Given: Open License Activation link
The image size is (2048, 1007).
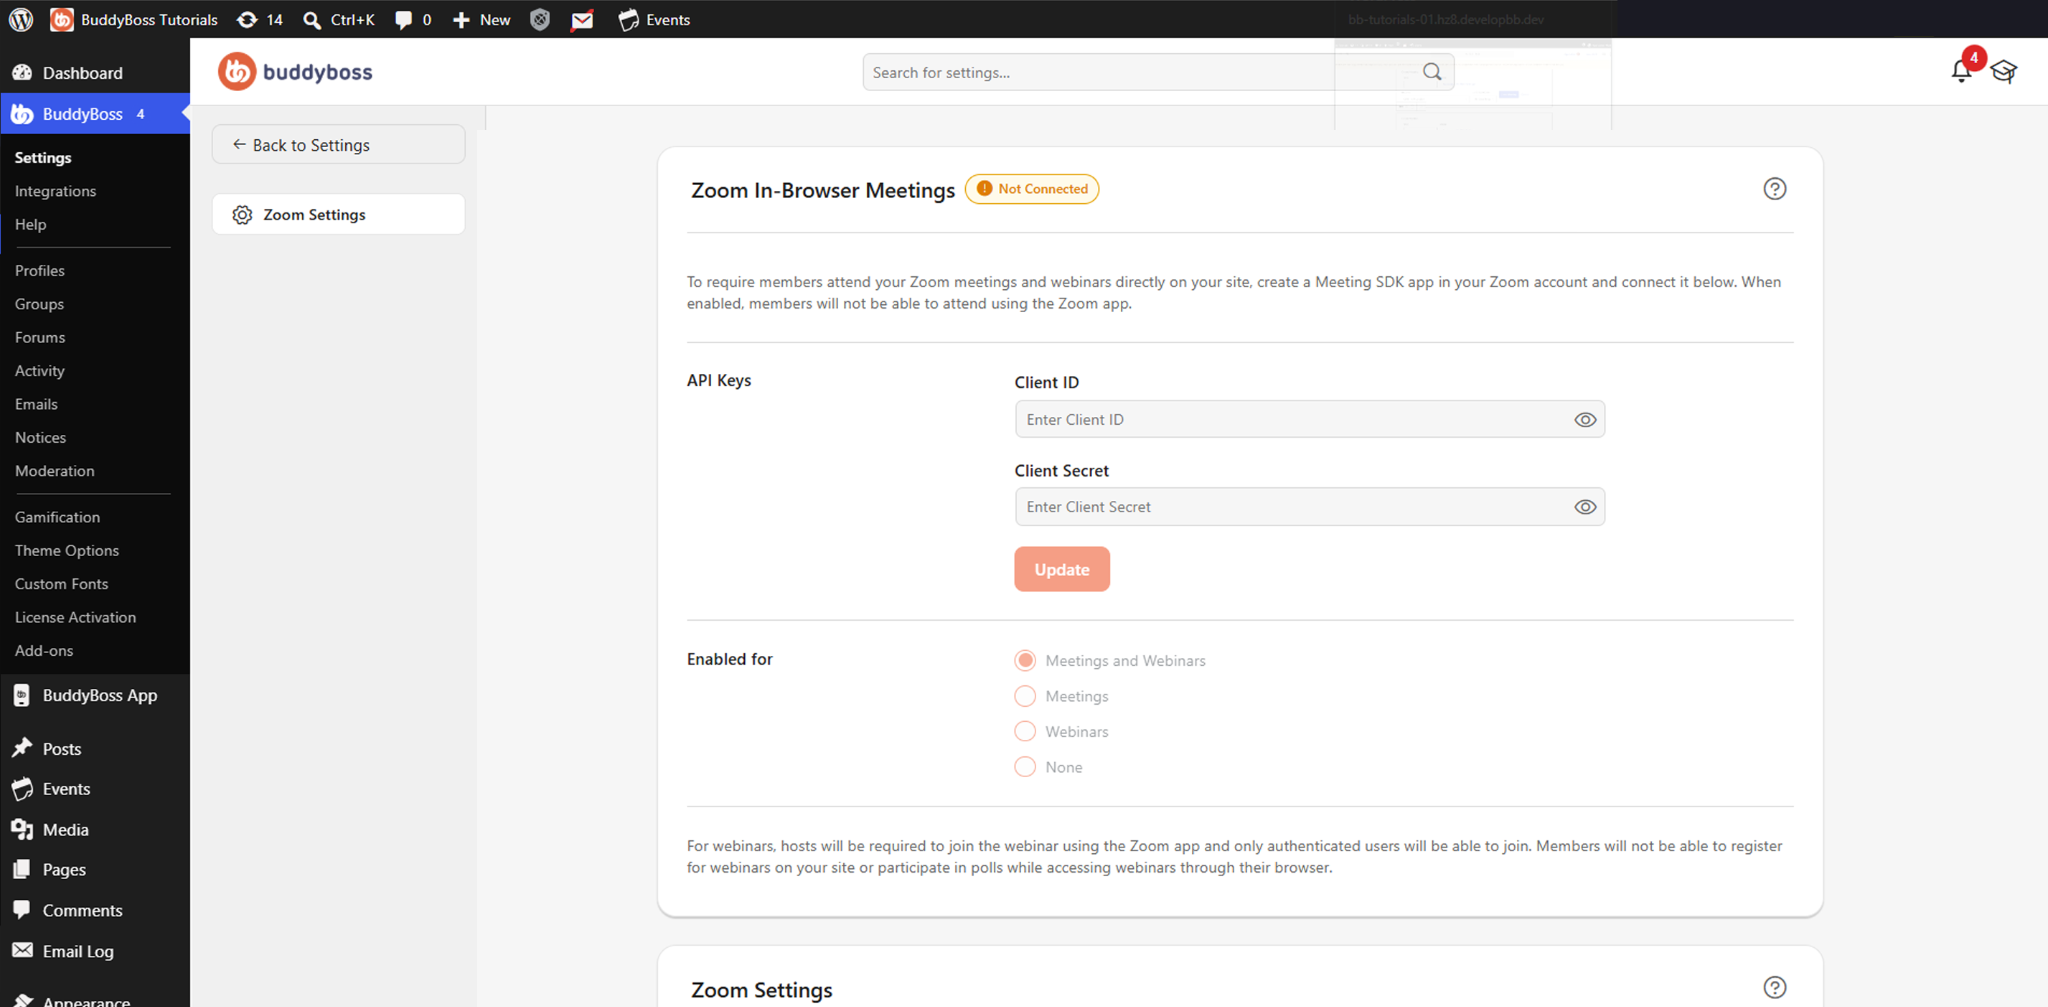Looking at the screenshot, I should pyautogui.click(x=76, y=618).
